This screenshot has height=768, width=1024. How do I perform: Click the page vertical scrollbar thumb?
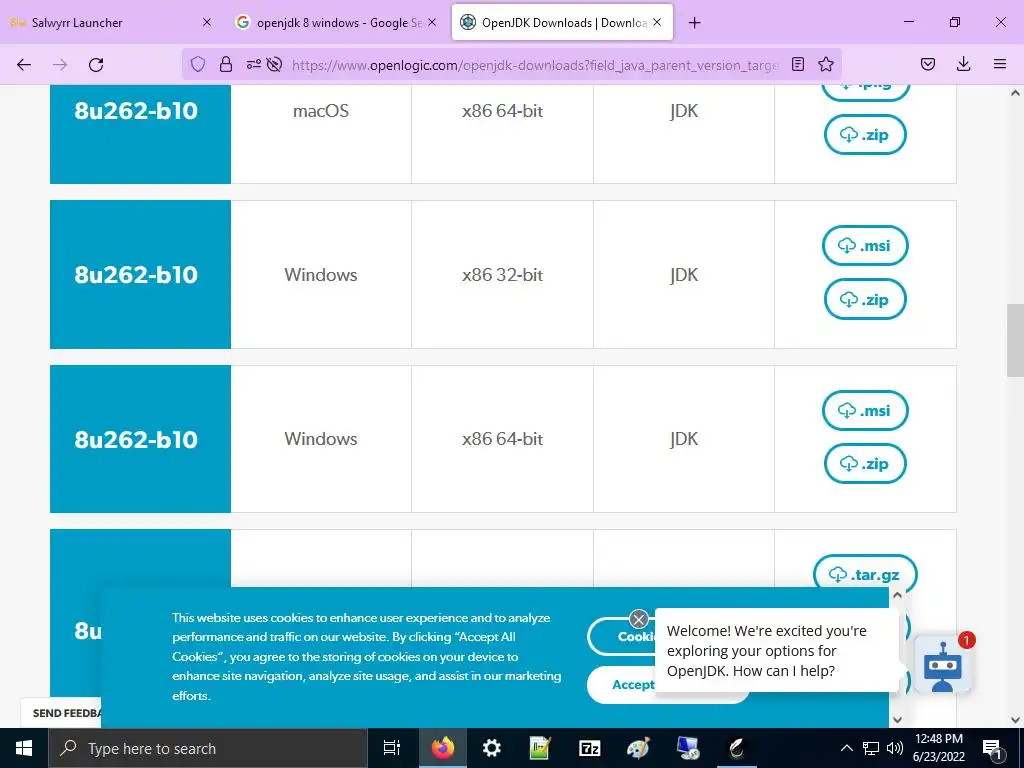point(1015,340)
